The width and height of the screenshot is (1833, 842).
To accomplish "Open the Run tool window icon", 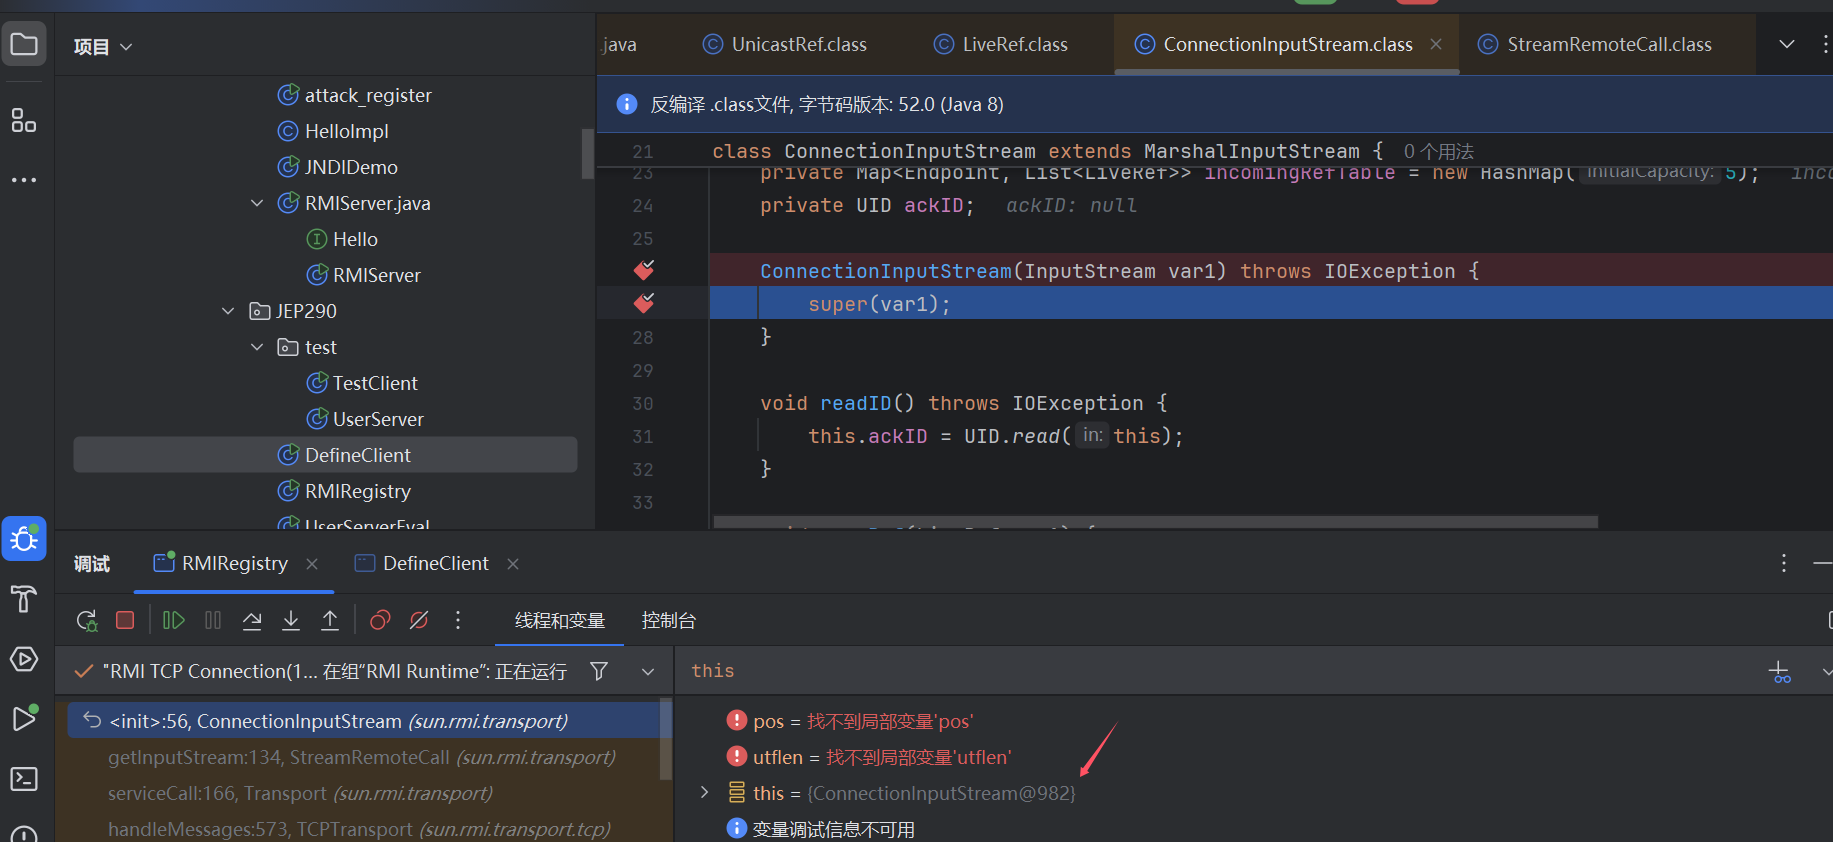I will click(24, 718).
